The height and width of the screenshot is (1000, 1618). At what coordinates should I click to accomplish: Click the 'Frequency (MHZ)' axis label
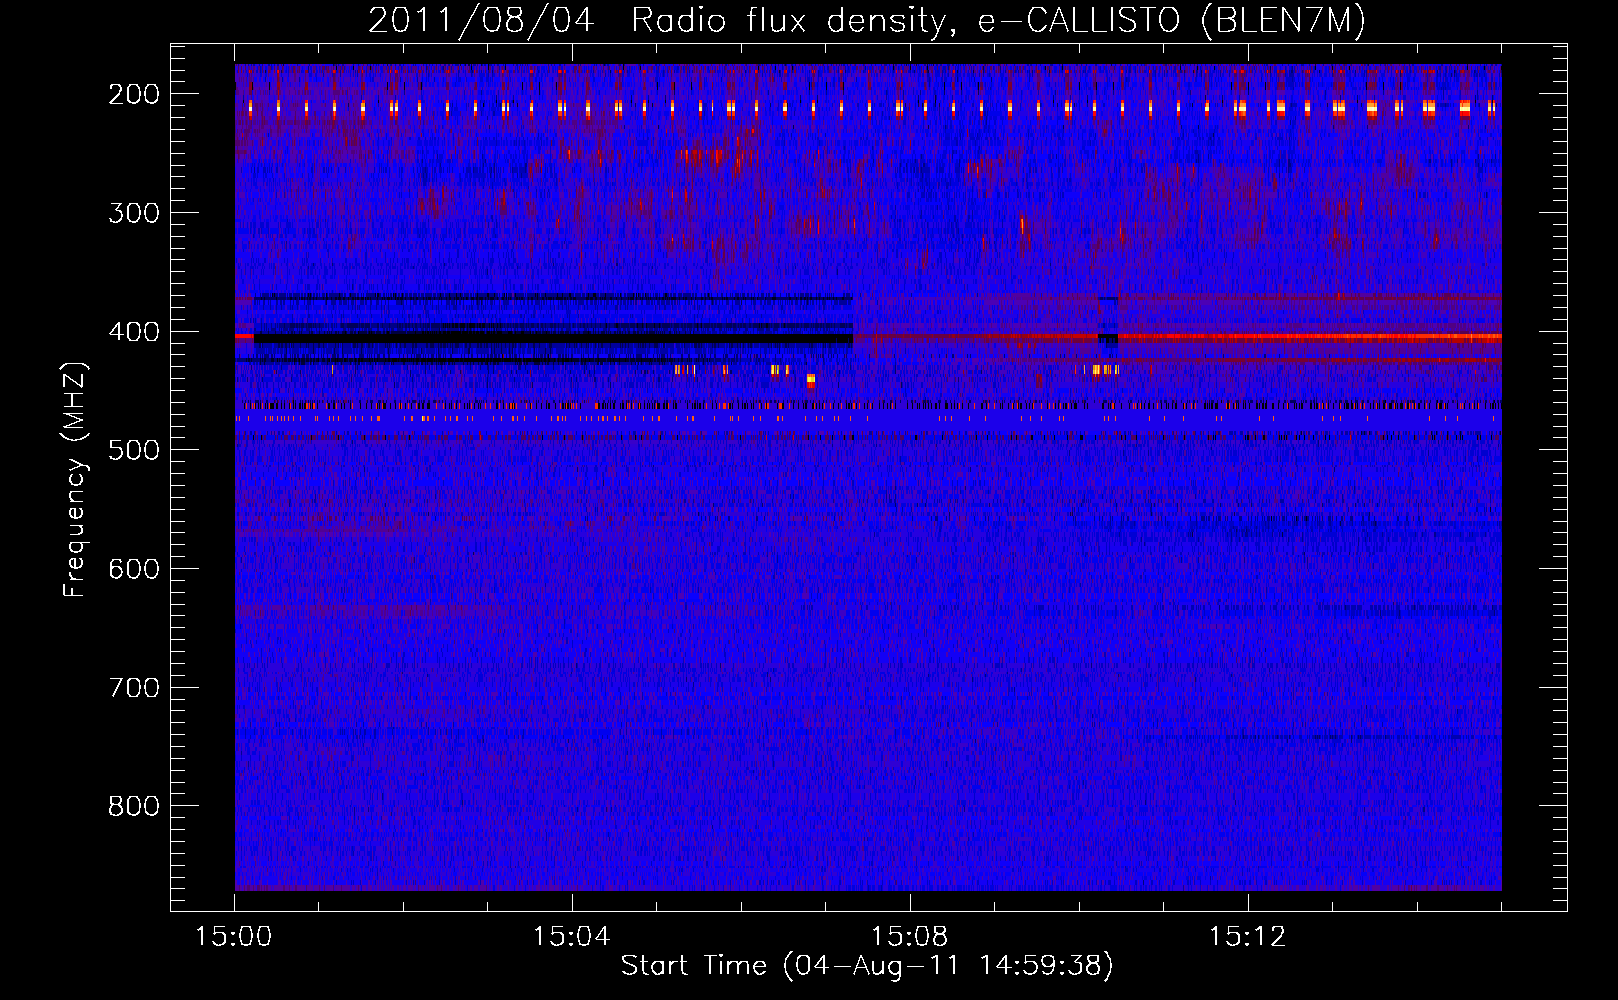(x=75, y=479)
